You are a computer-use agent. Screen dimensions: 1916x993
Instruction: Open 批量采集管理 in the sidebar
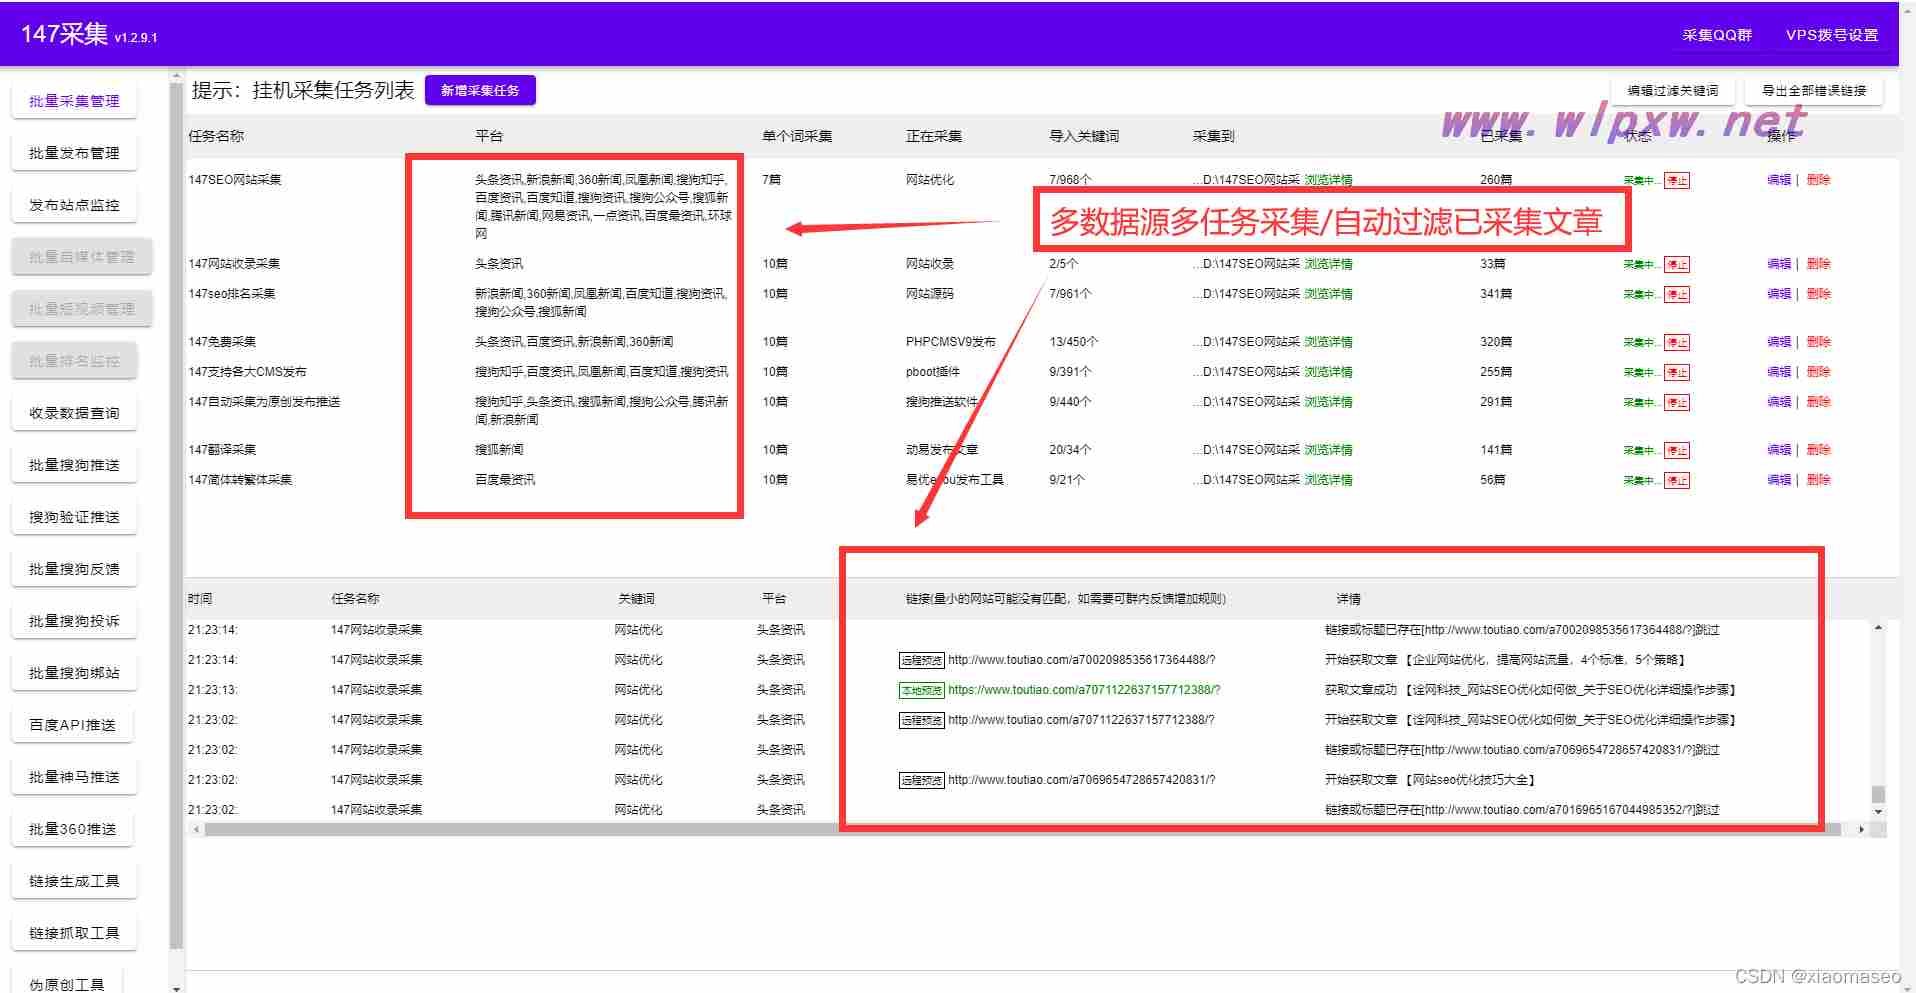click(x=74, y=101)
